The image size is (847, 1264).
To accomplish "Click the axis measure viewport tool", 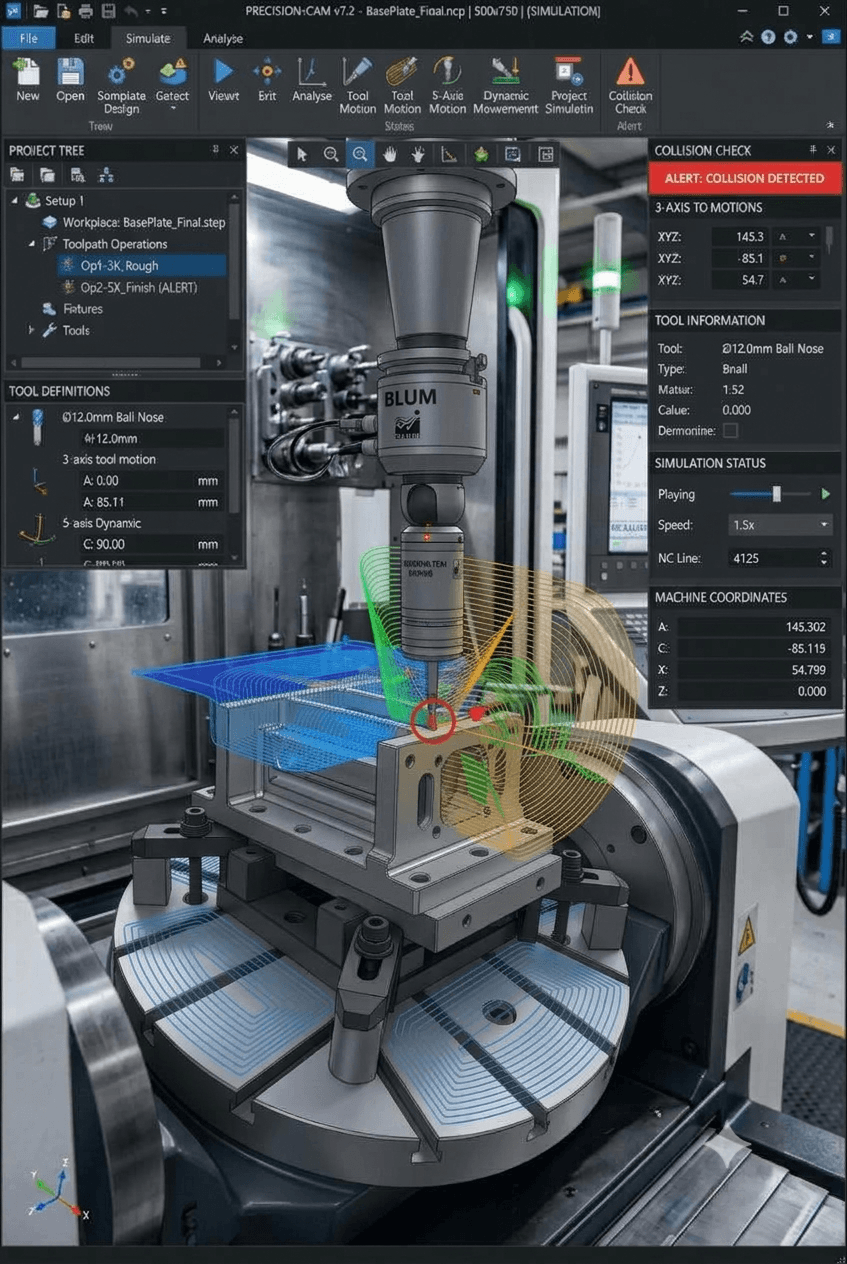I will click(x=449, y=154).
